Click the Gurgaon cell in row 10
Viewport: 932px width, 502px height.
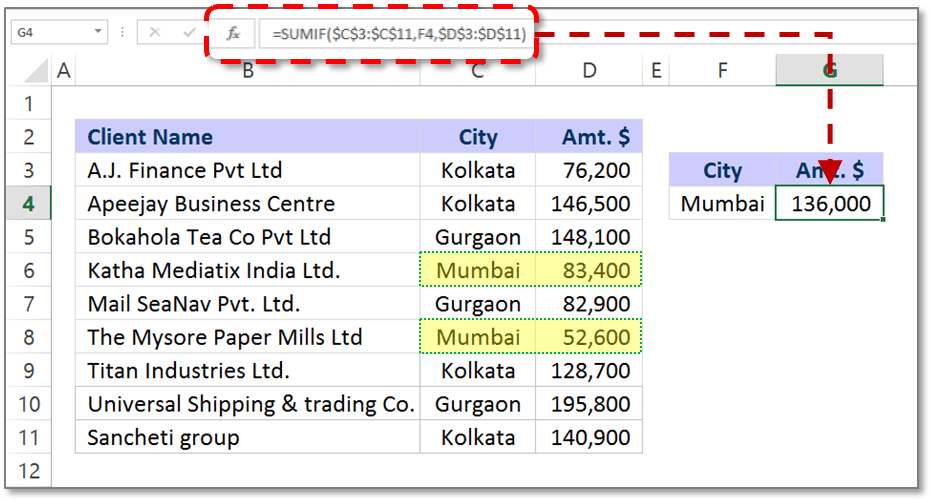(x=477, y=404)
